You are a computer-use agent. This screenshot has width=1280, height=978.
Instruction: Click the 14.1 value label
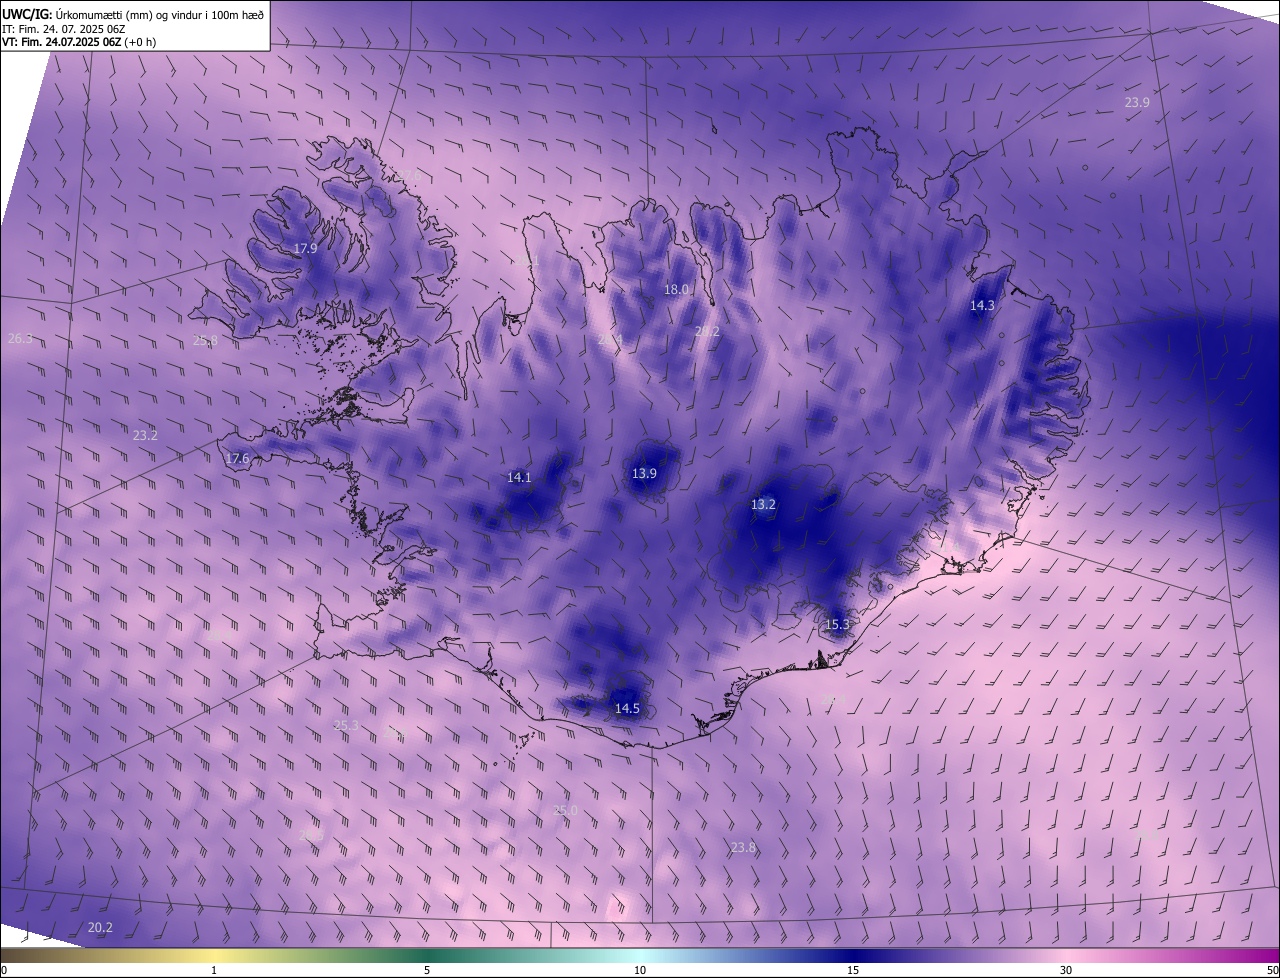coord(519,478)
